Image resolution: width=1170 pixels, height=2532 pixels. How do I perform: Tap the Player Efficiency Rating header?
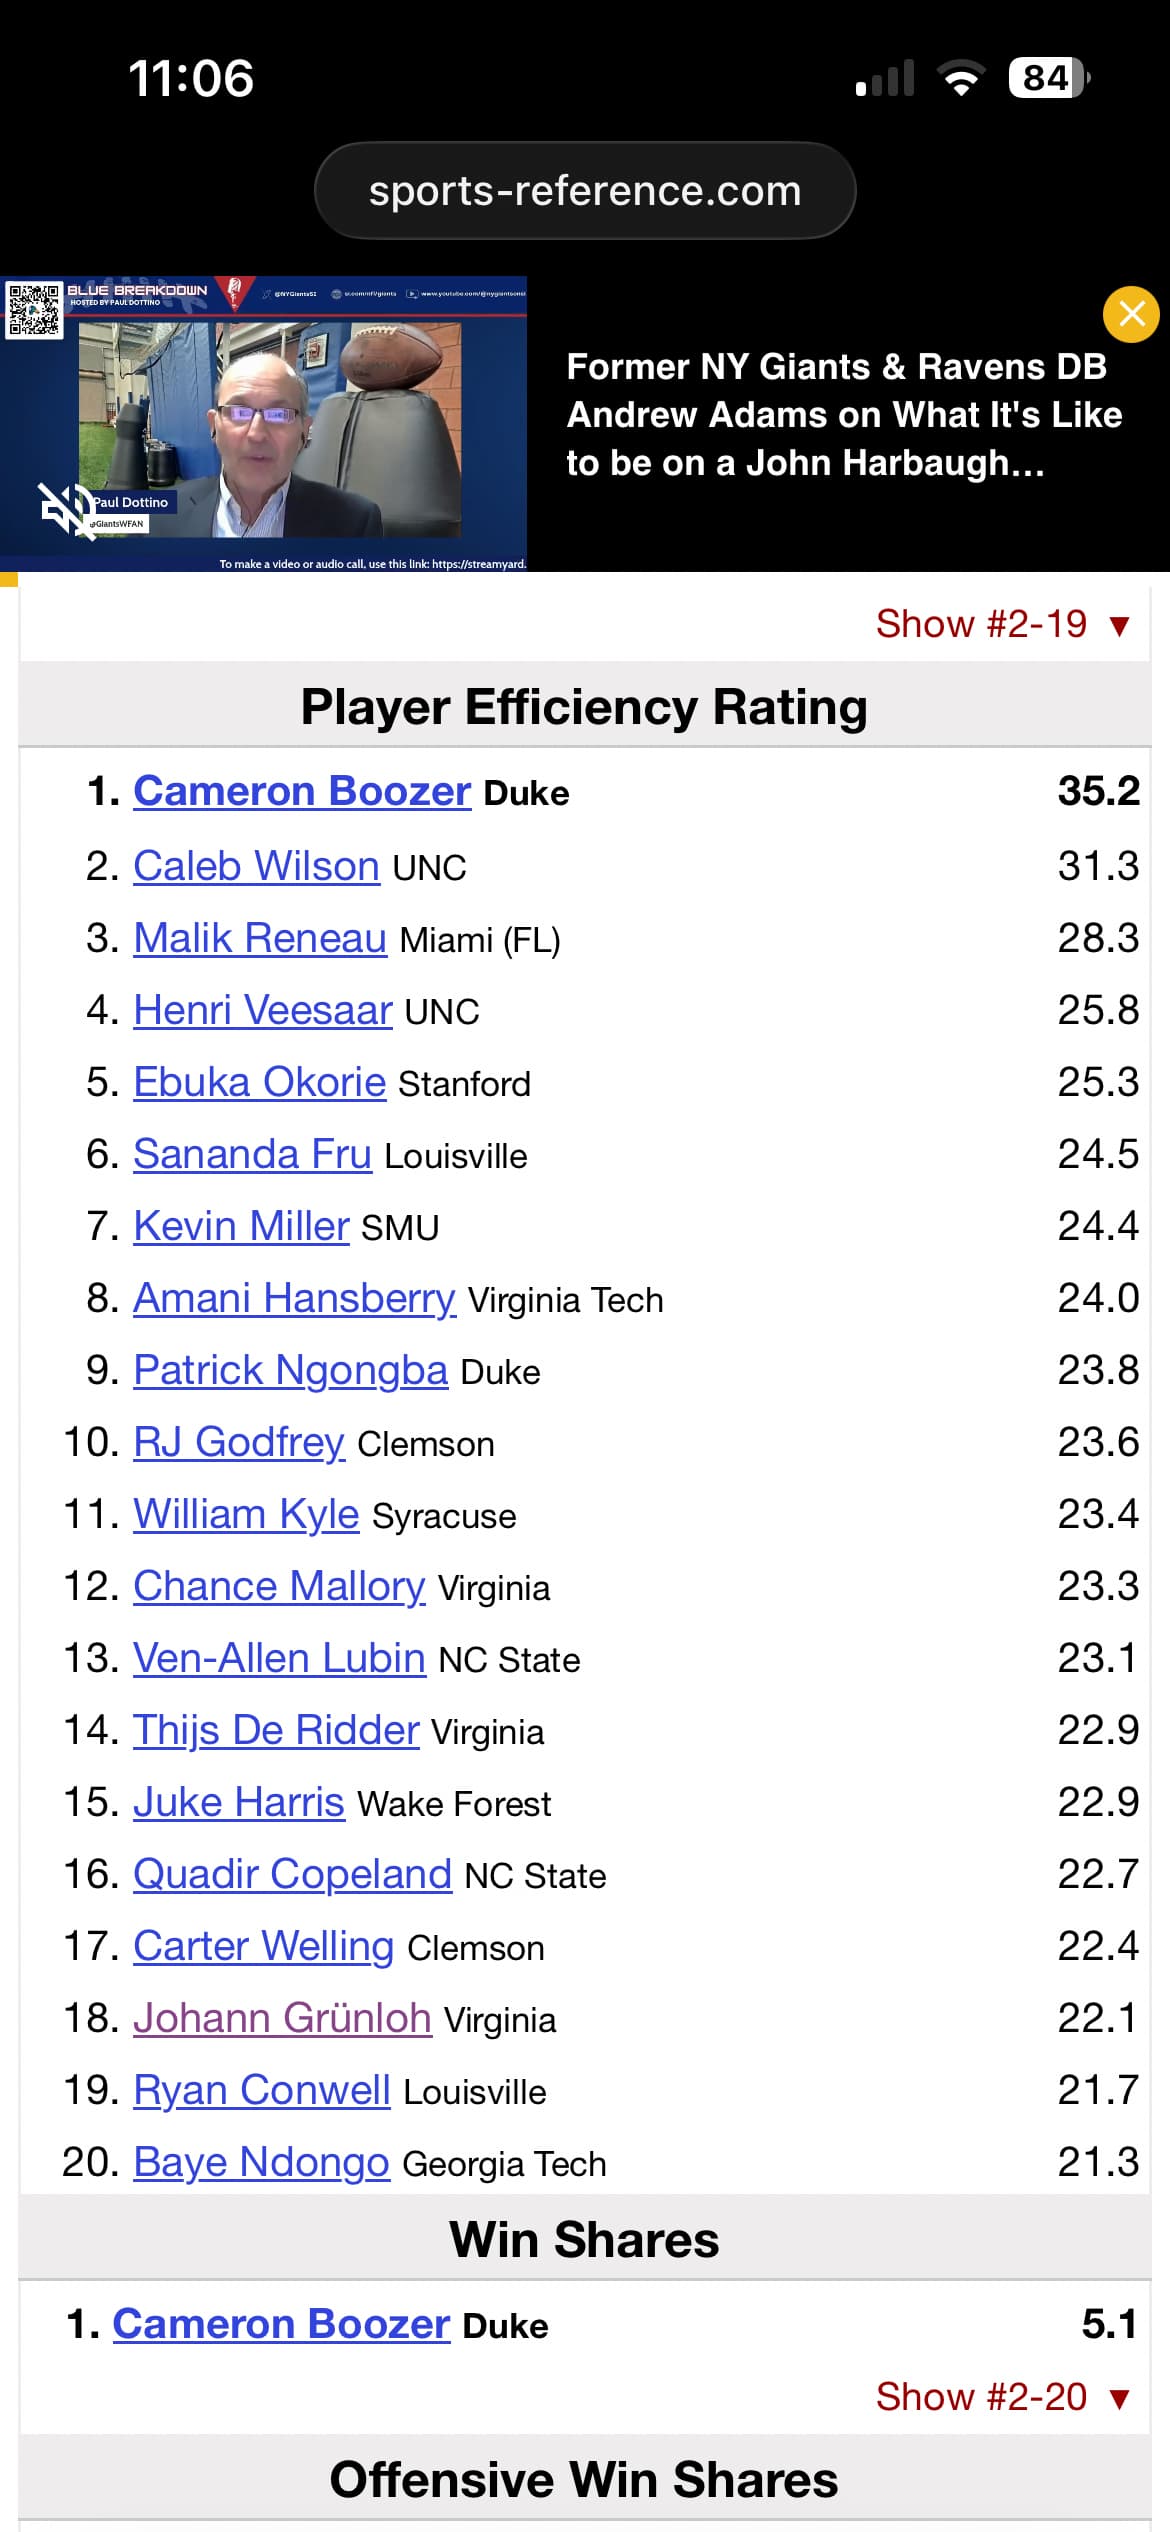[584, 707]
